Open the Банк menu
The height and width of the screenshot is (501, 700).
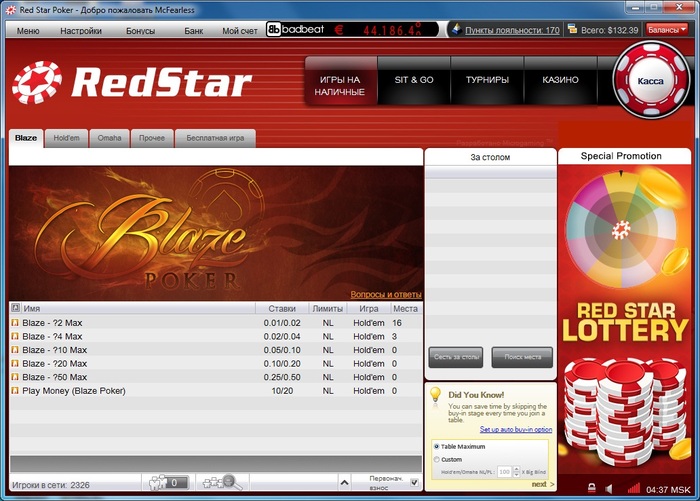pyautogui.click(x=193, y=31)
